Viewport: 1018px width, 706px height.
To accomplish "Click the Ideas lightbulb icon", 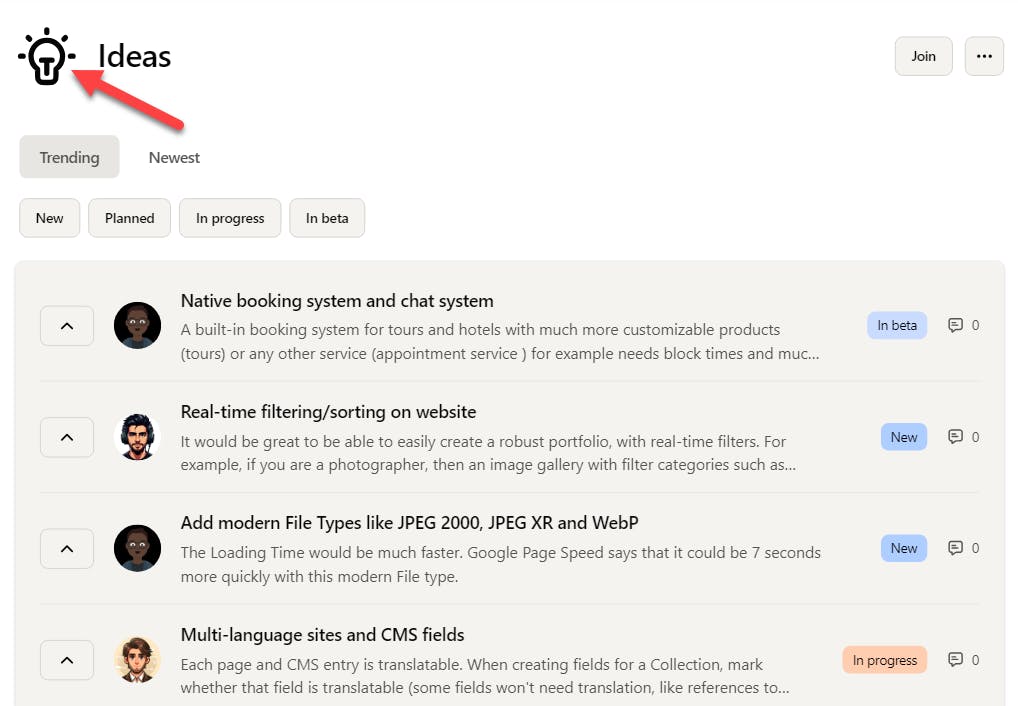I will coord(47,57).
